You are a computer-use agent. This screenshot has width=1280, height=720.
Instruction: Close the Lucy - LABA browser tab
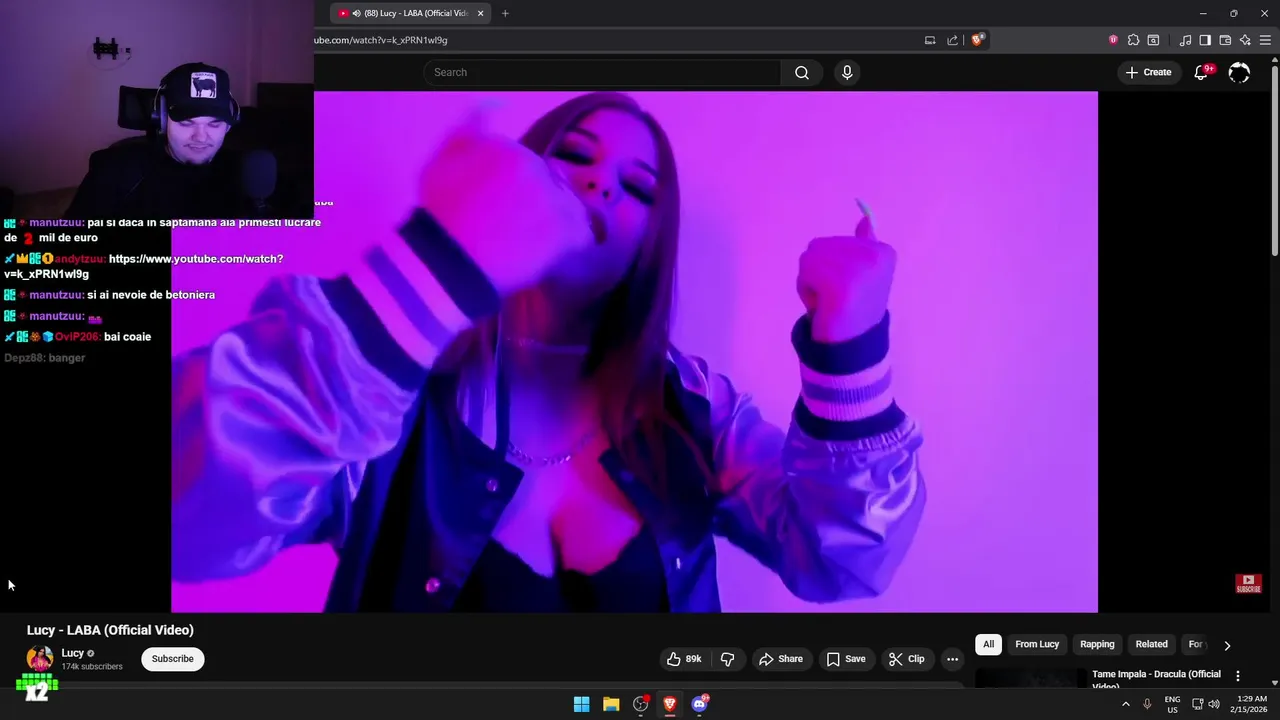[x=480, y=13]
